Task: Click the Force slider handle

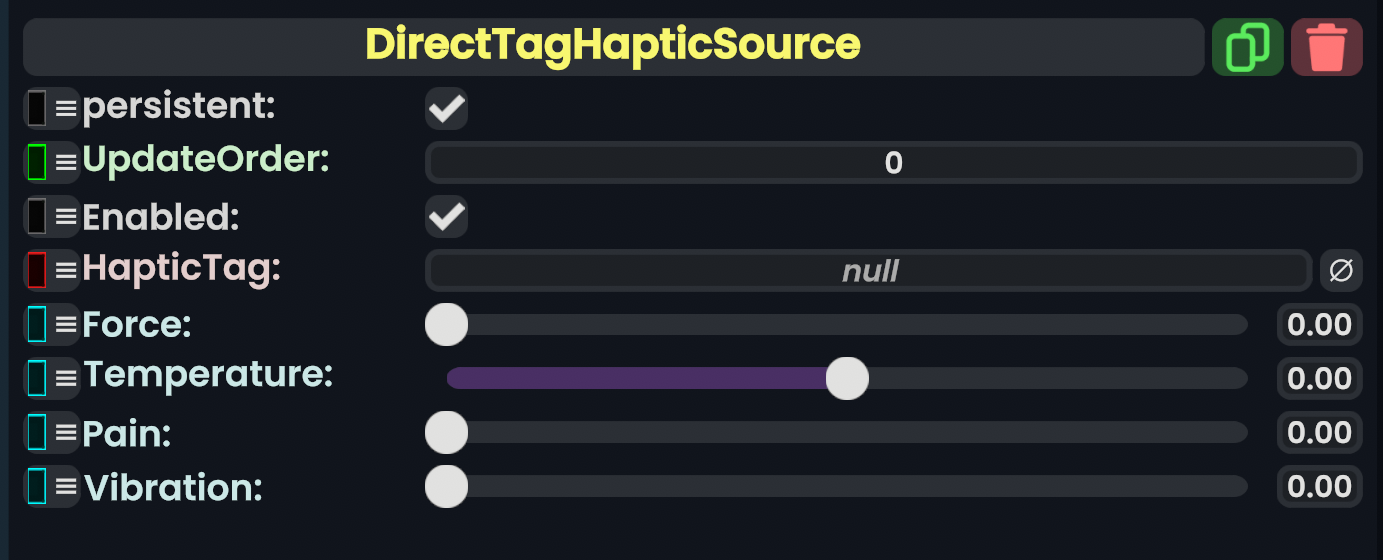Action: point(446,324)
